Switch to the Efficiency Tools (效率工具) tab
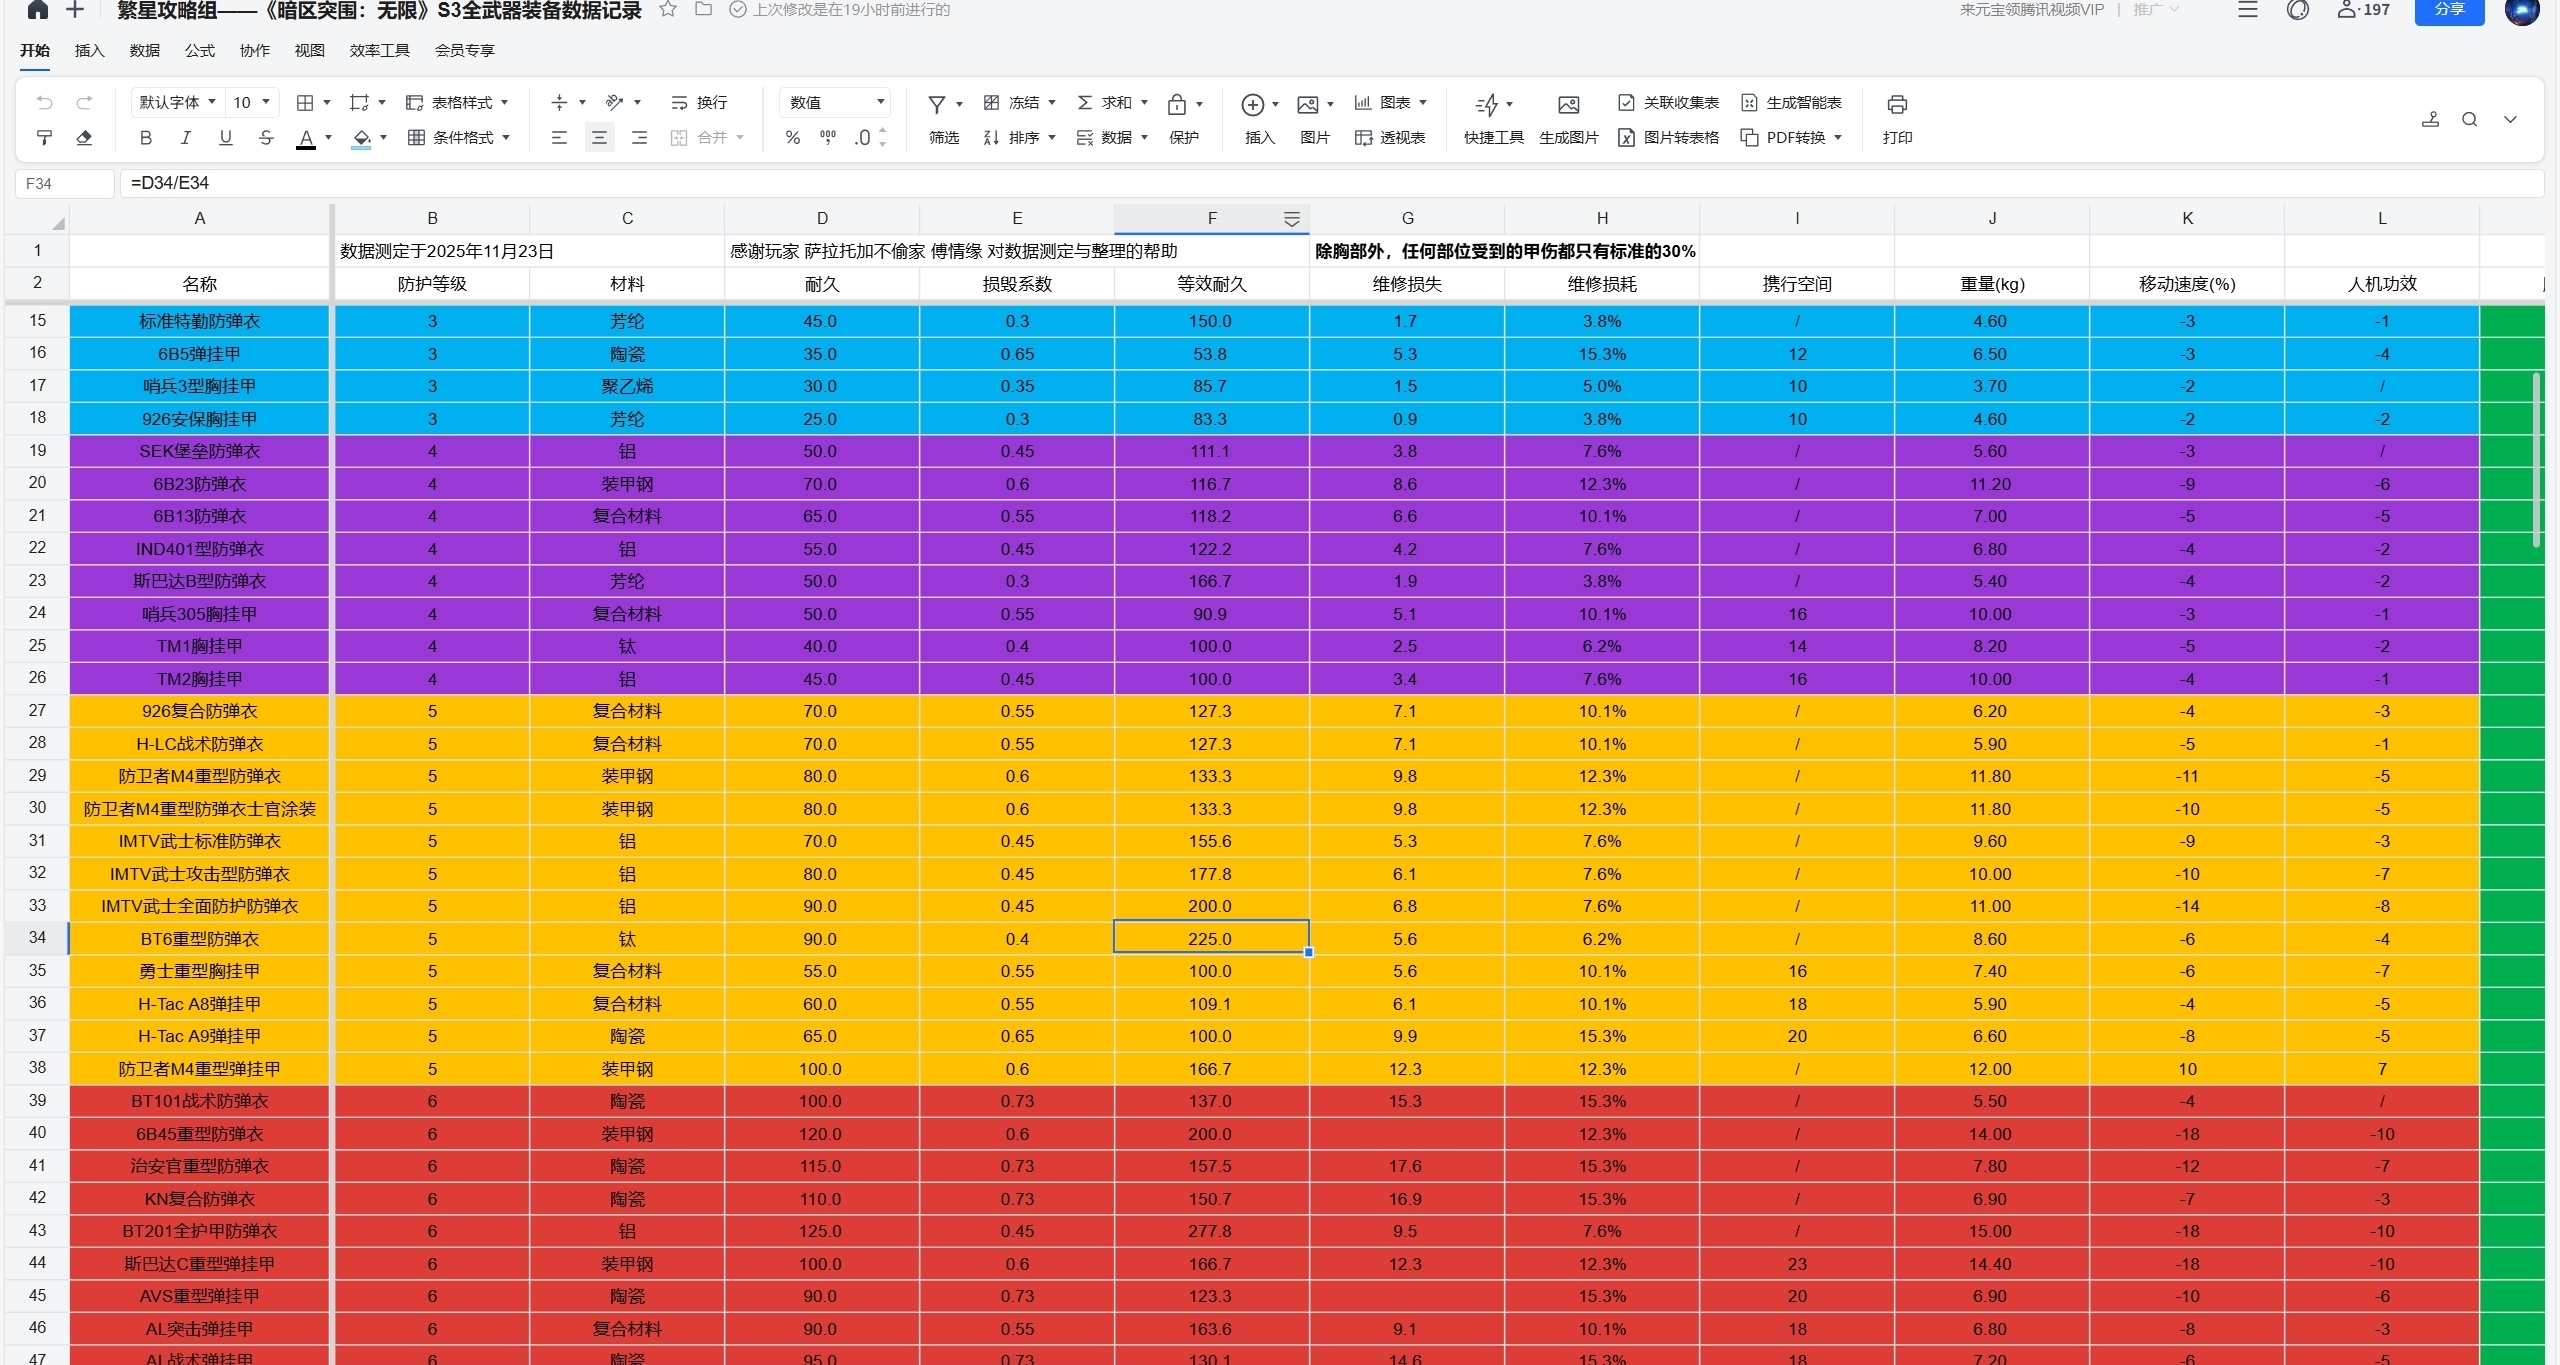Screen dimensions: 2560x1365 pos(379,50)
